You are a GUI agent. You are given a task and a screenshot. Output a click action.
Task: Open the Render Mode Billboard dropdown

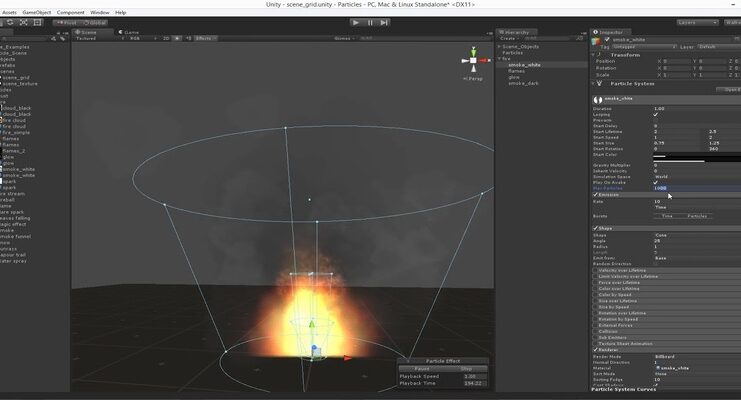coord(697,357)
